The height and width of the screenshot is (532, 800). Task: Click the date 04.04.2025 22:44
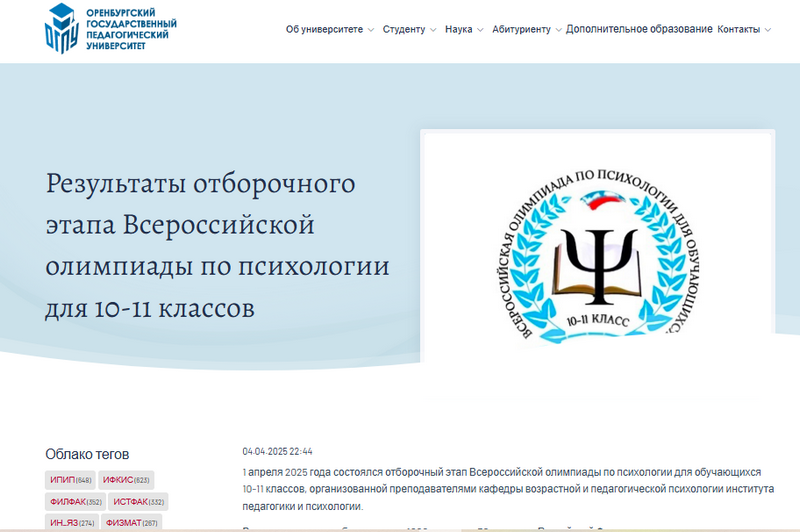[277, 451]
